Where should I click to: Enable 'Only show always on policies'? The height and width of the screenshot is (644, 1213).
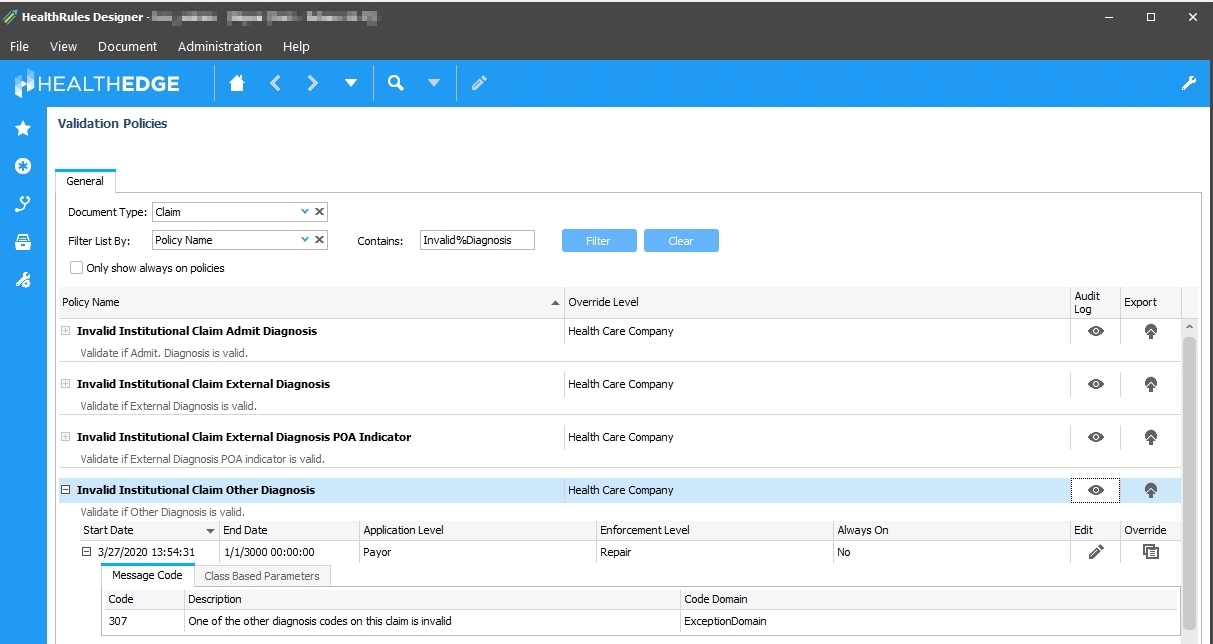click(76, 267)
